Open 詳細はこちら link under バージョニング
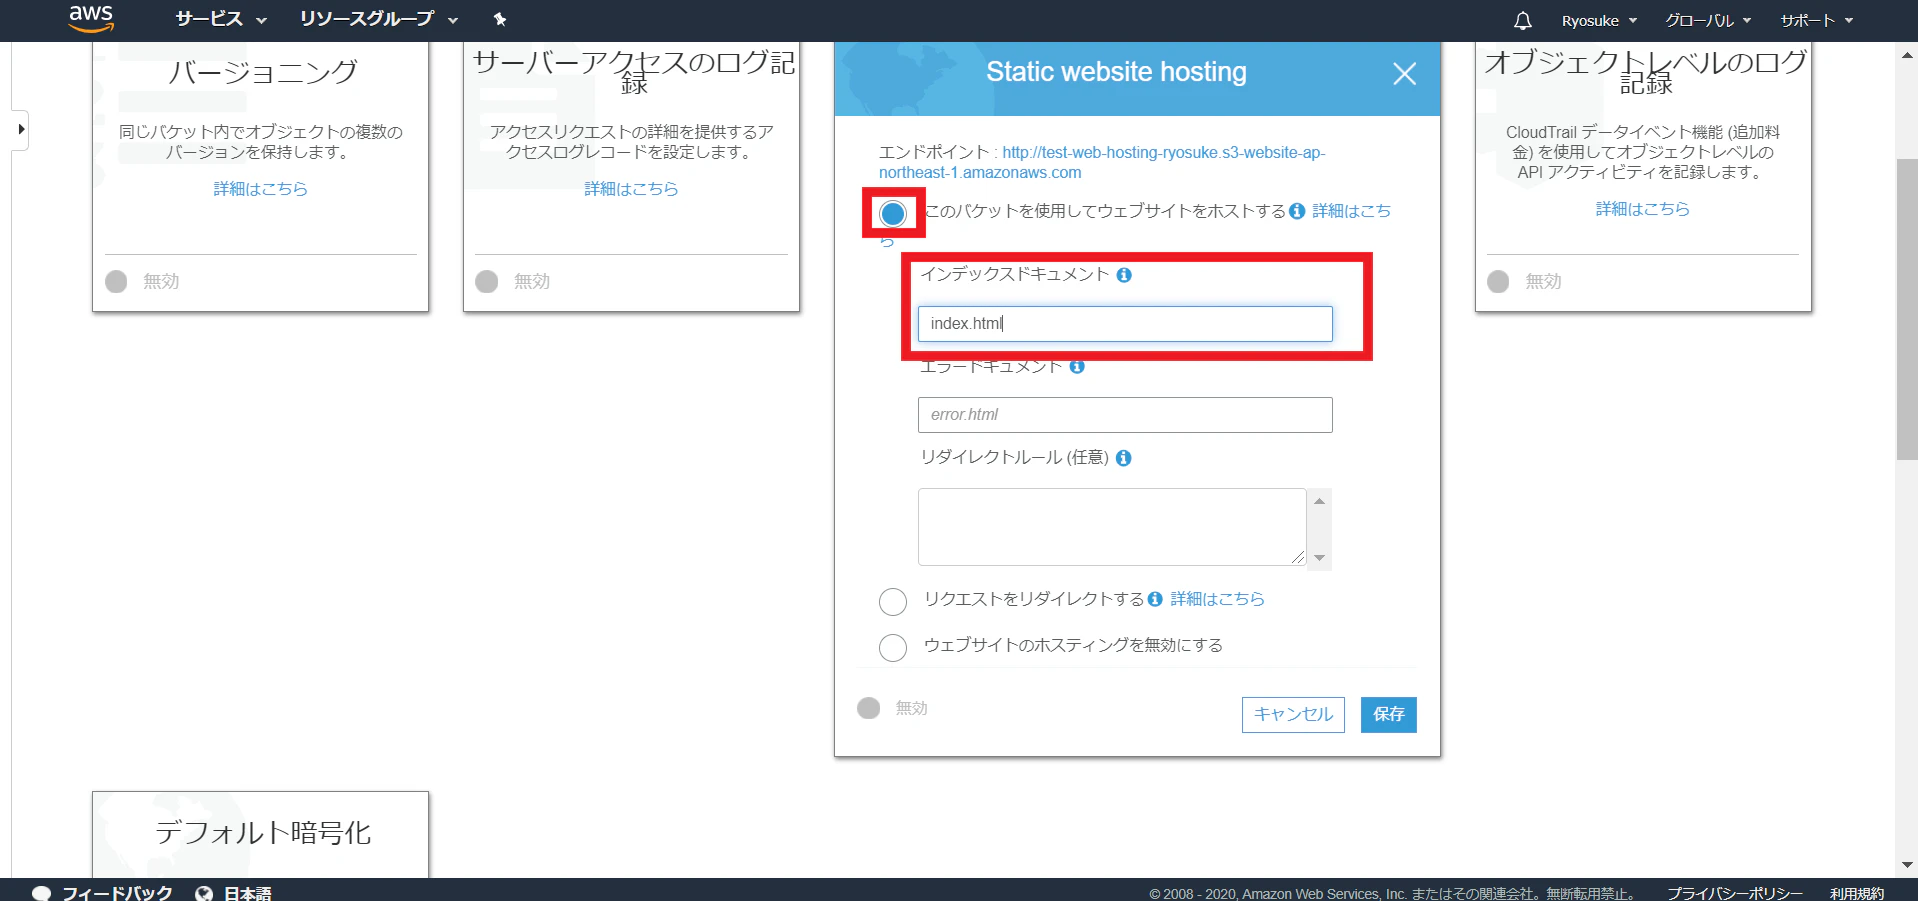Image resolution: width=1918 pixels, height=901 pixels. pos(260,189)
